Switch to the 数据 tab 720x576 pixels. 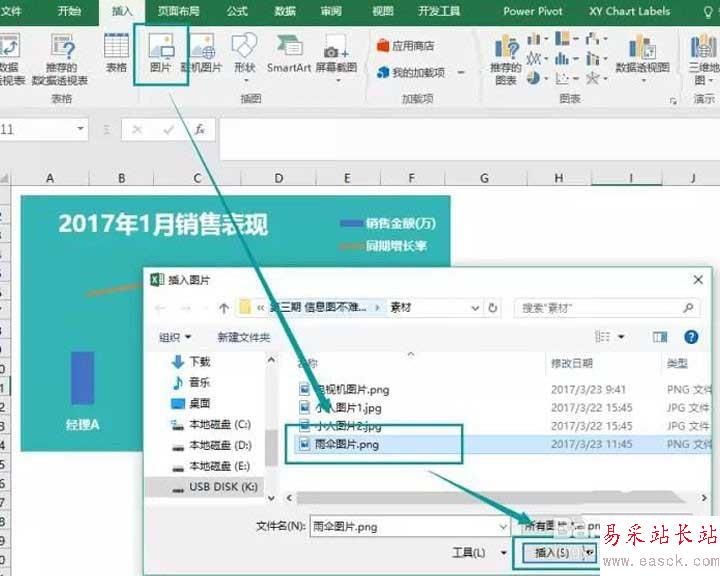click(x=285, y=11)
